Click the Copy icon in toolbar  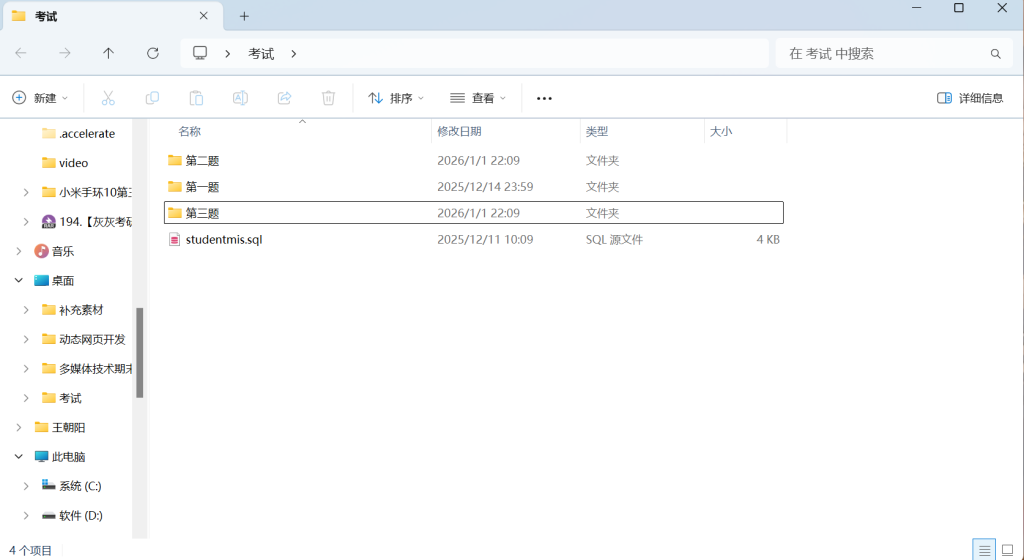click(152, 98)
